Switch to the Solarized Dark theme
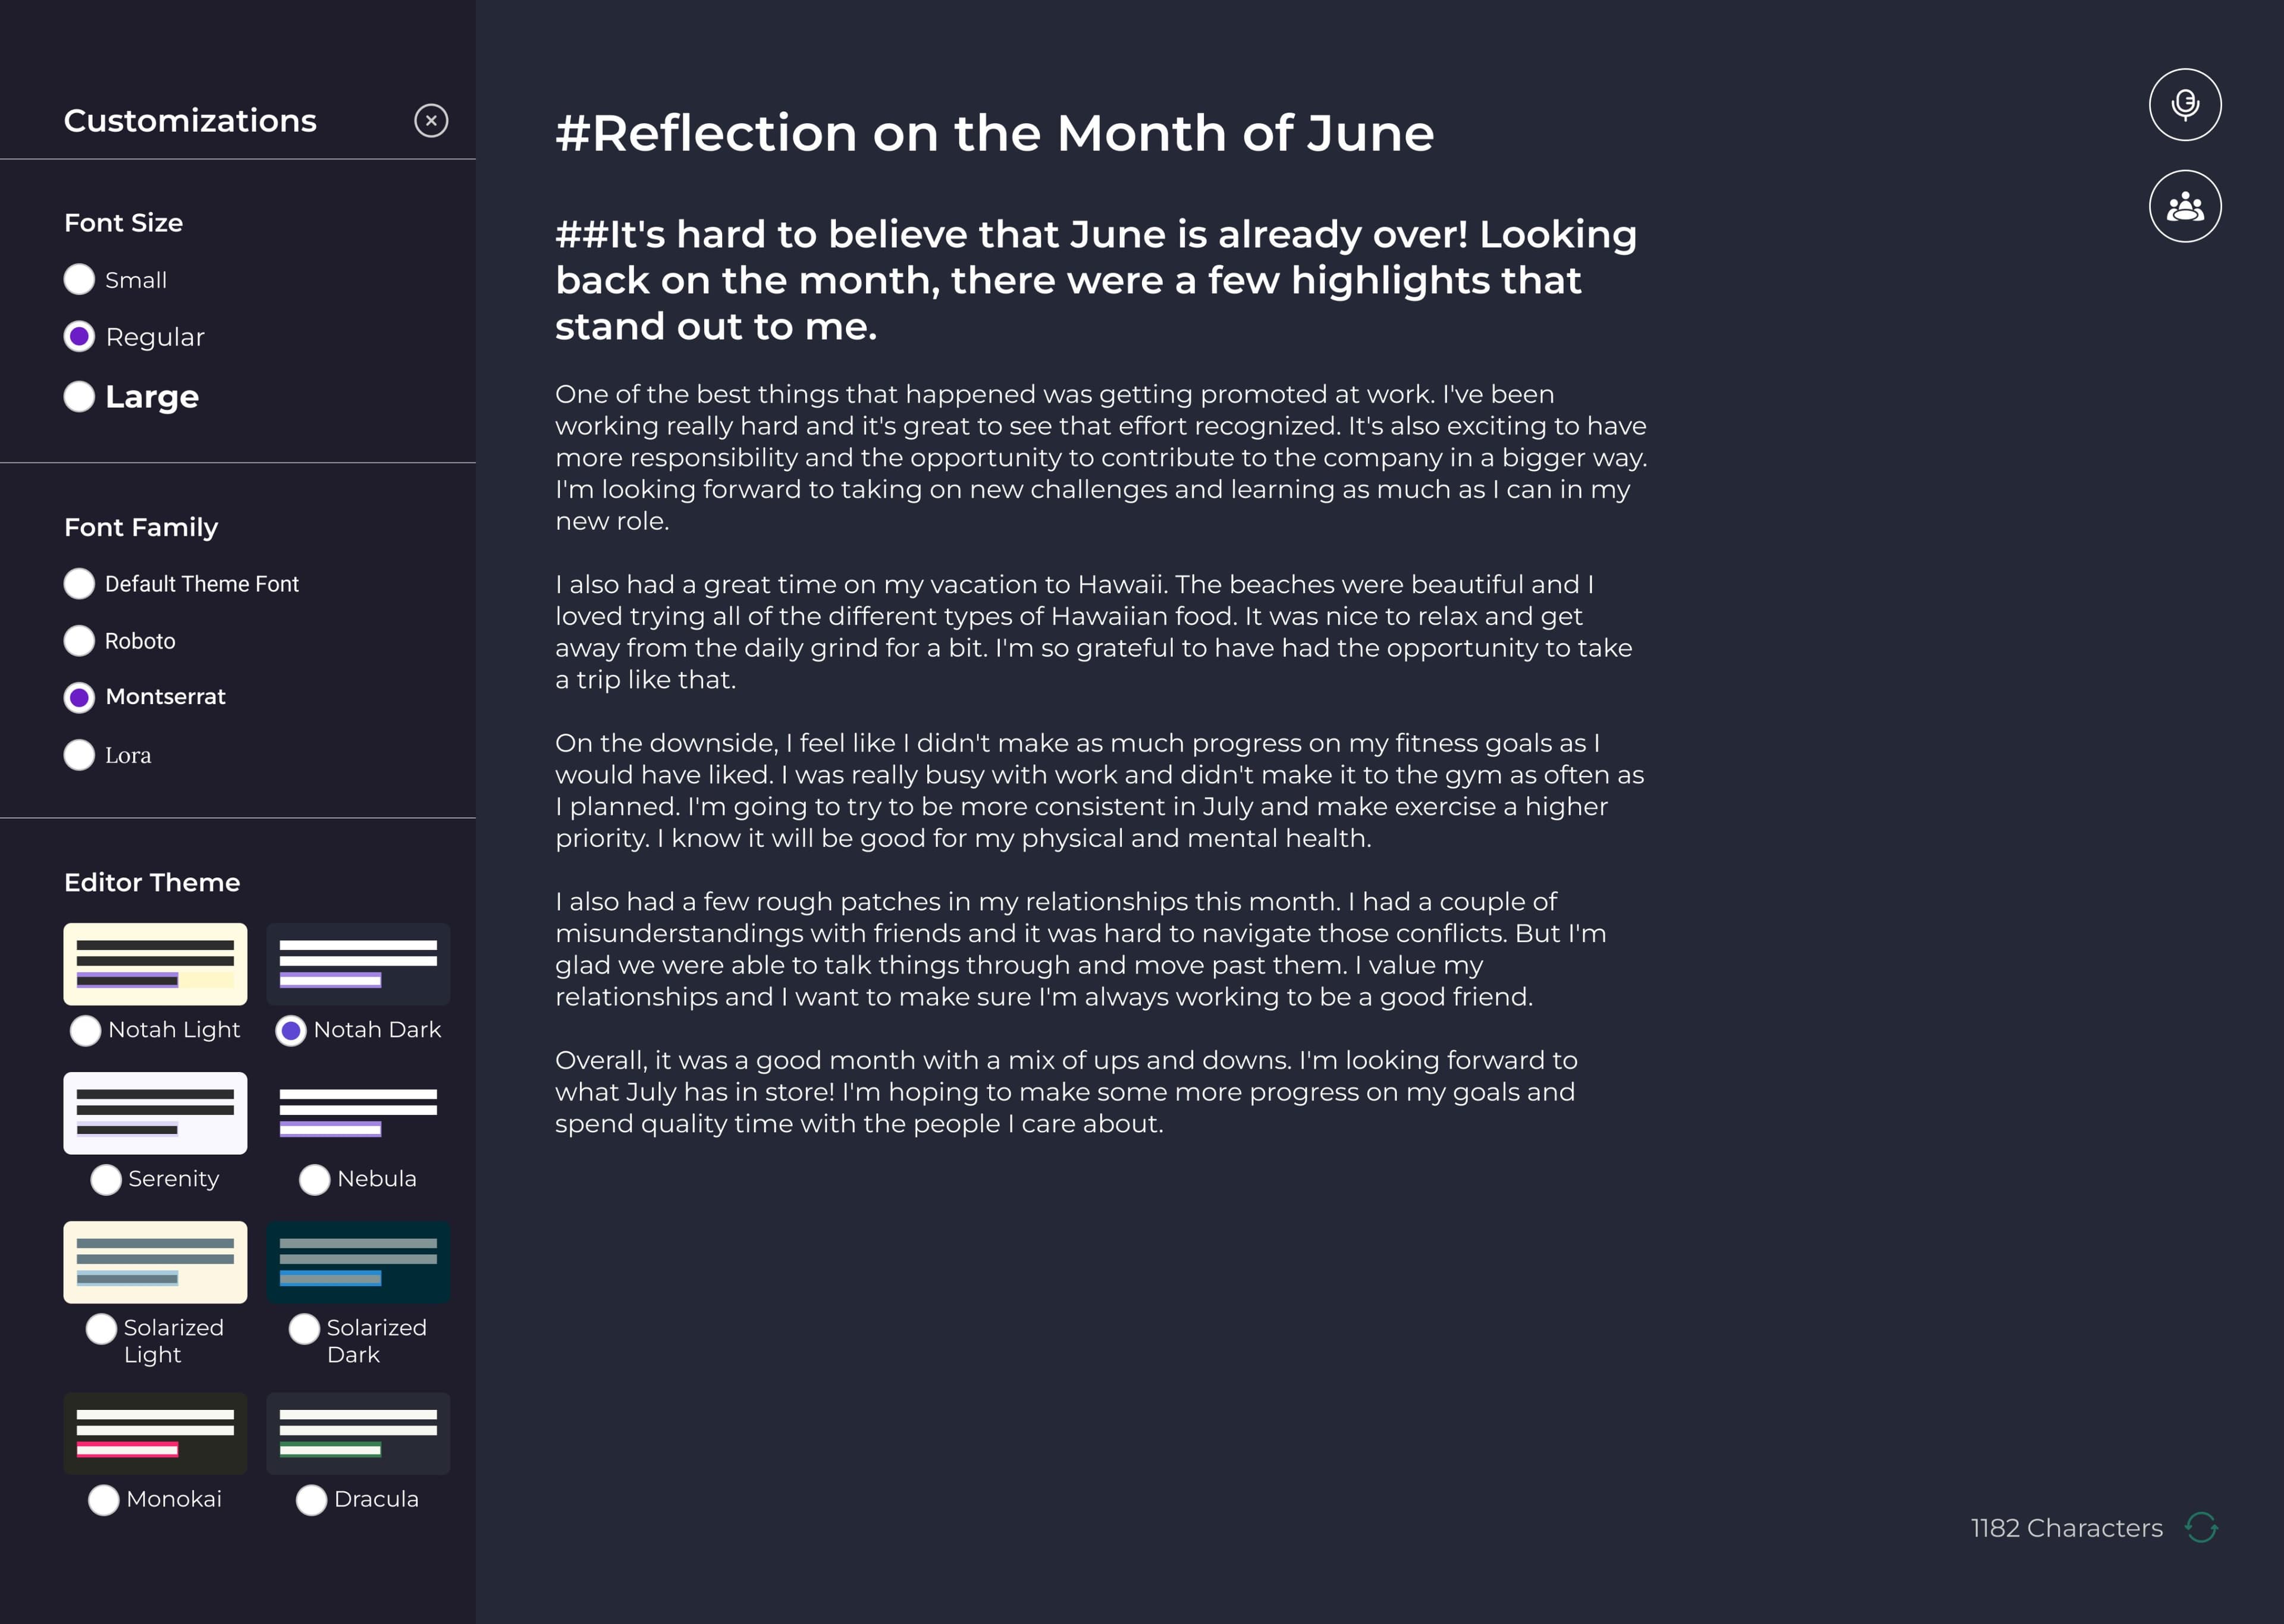Image resolution: width=2284 pixels, height=1624 pixels. (x=305, y=1330)
